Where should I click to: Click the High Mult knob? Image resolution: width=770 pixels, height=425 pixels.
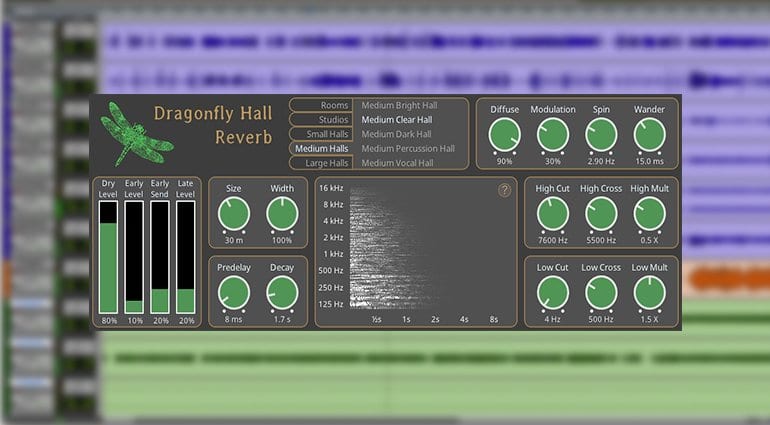coord(649,214)
